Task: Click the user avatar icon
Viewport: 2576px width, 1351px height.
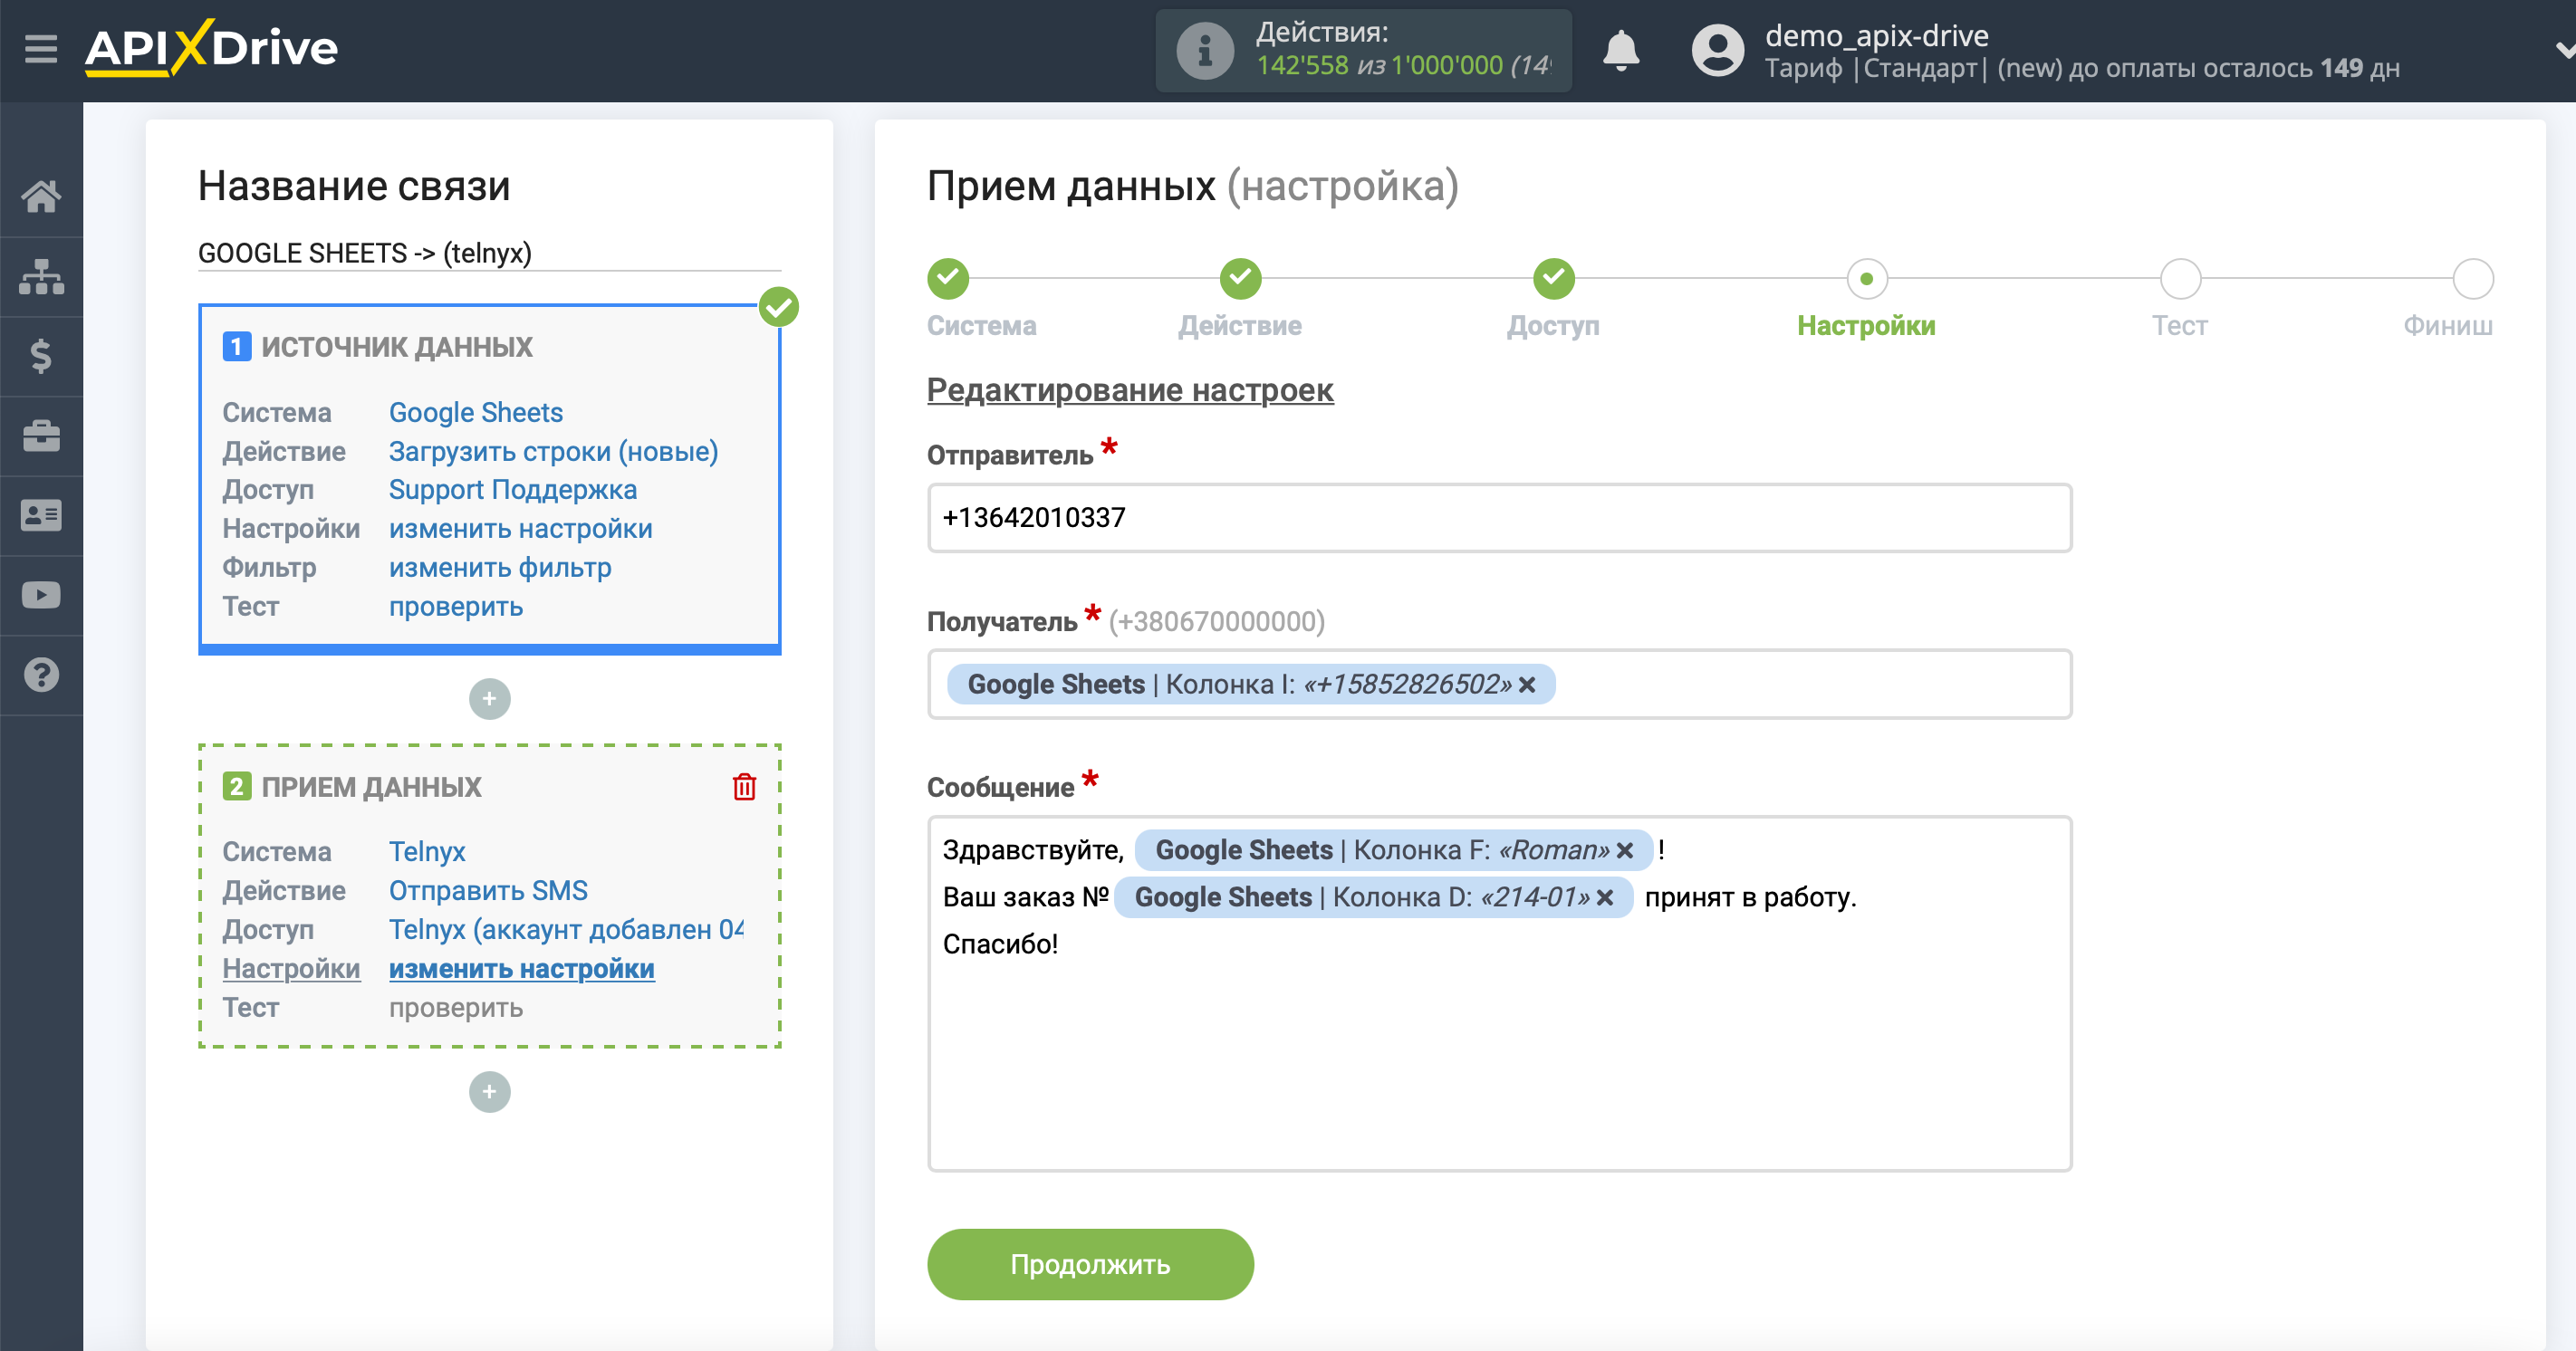Action: coord(1717,50)
